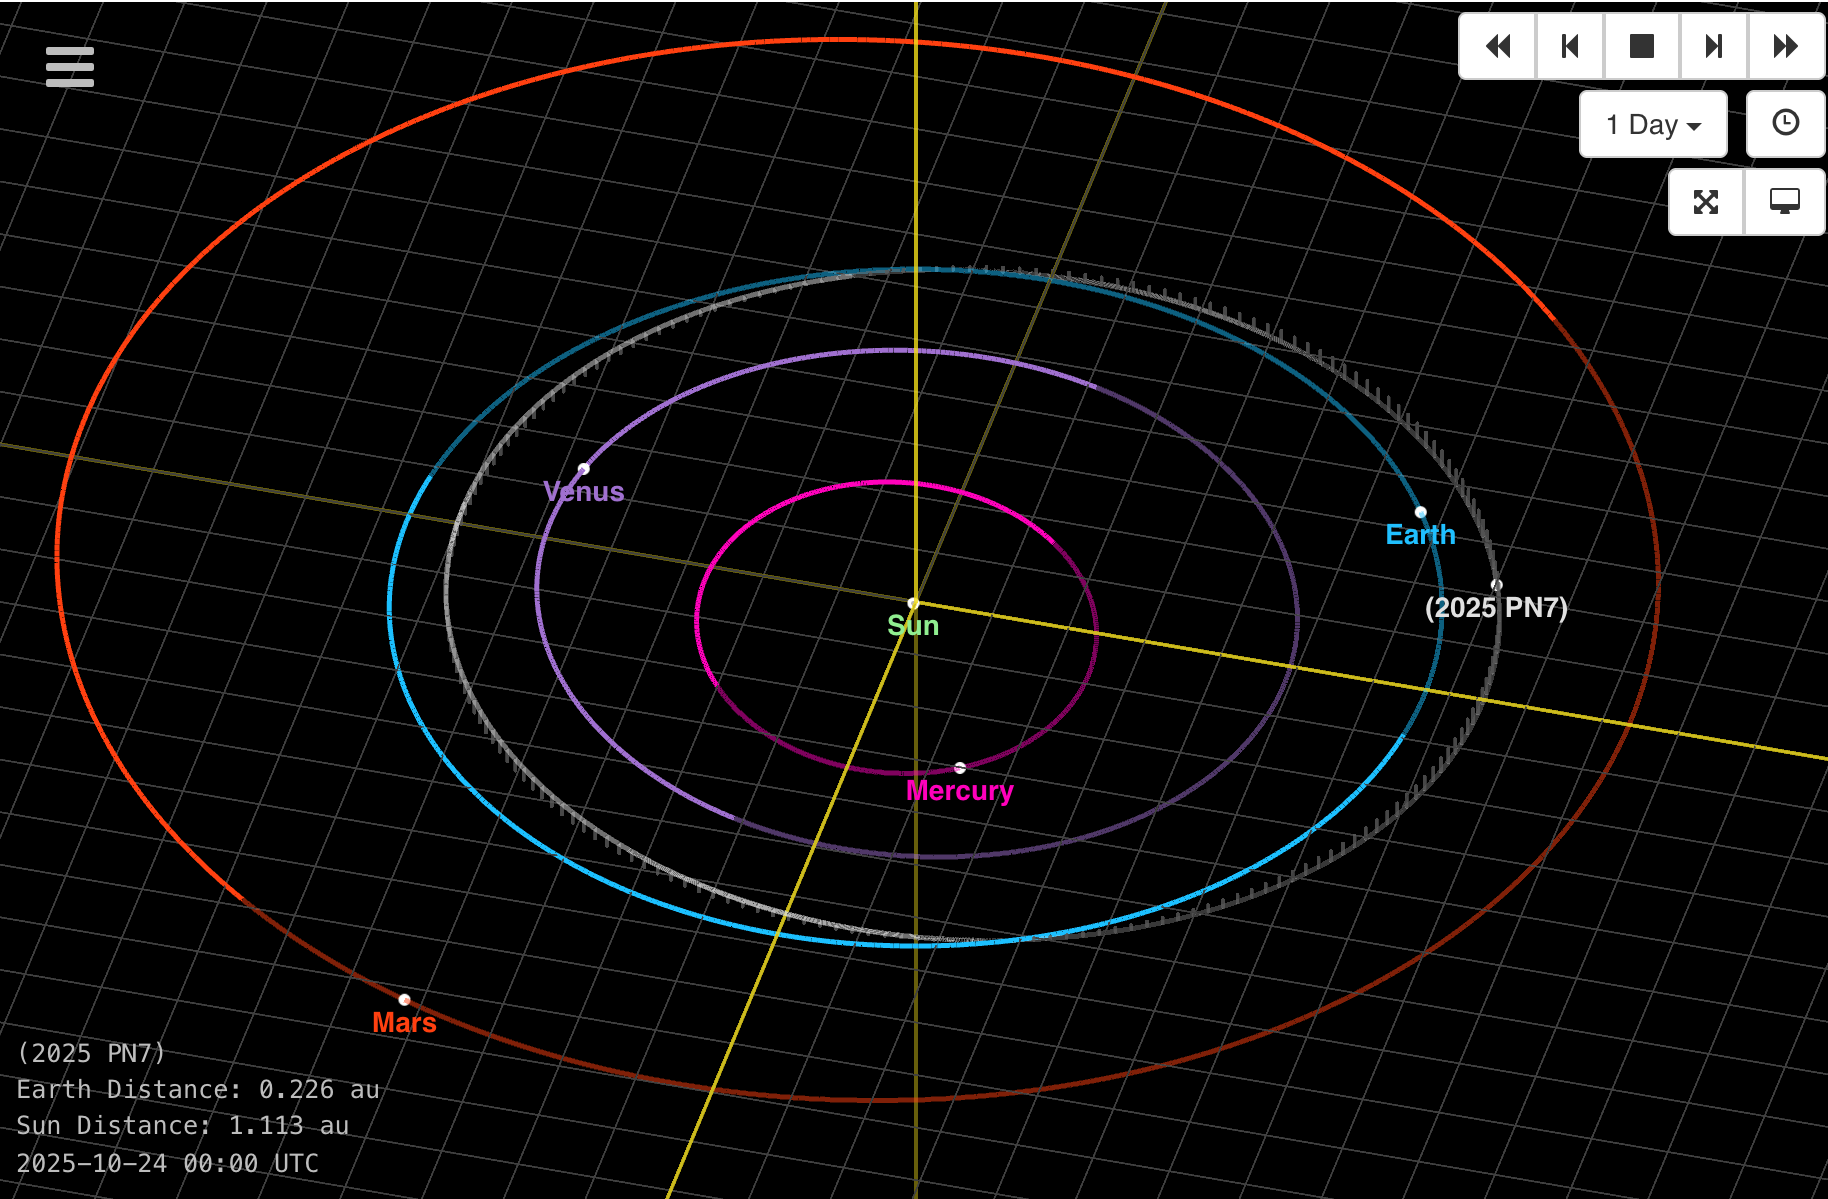
Task: Stop the orbit animation
Action: 1641,46
